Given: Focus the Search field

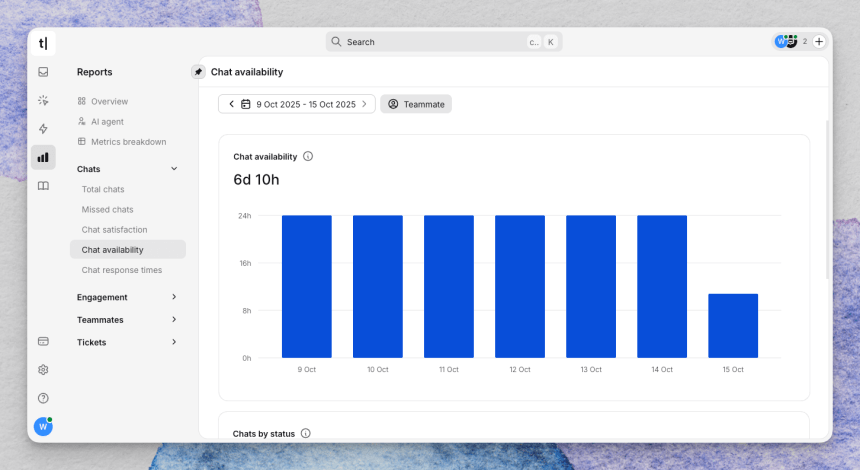Looking at the screenshot, I should 444,42.
